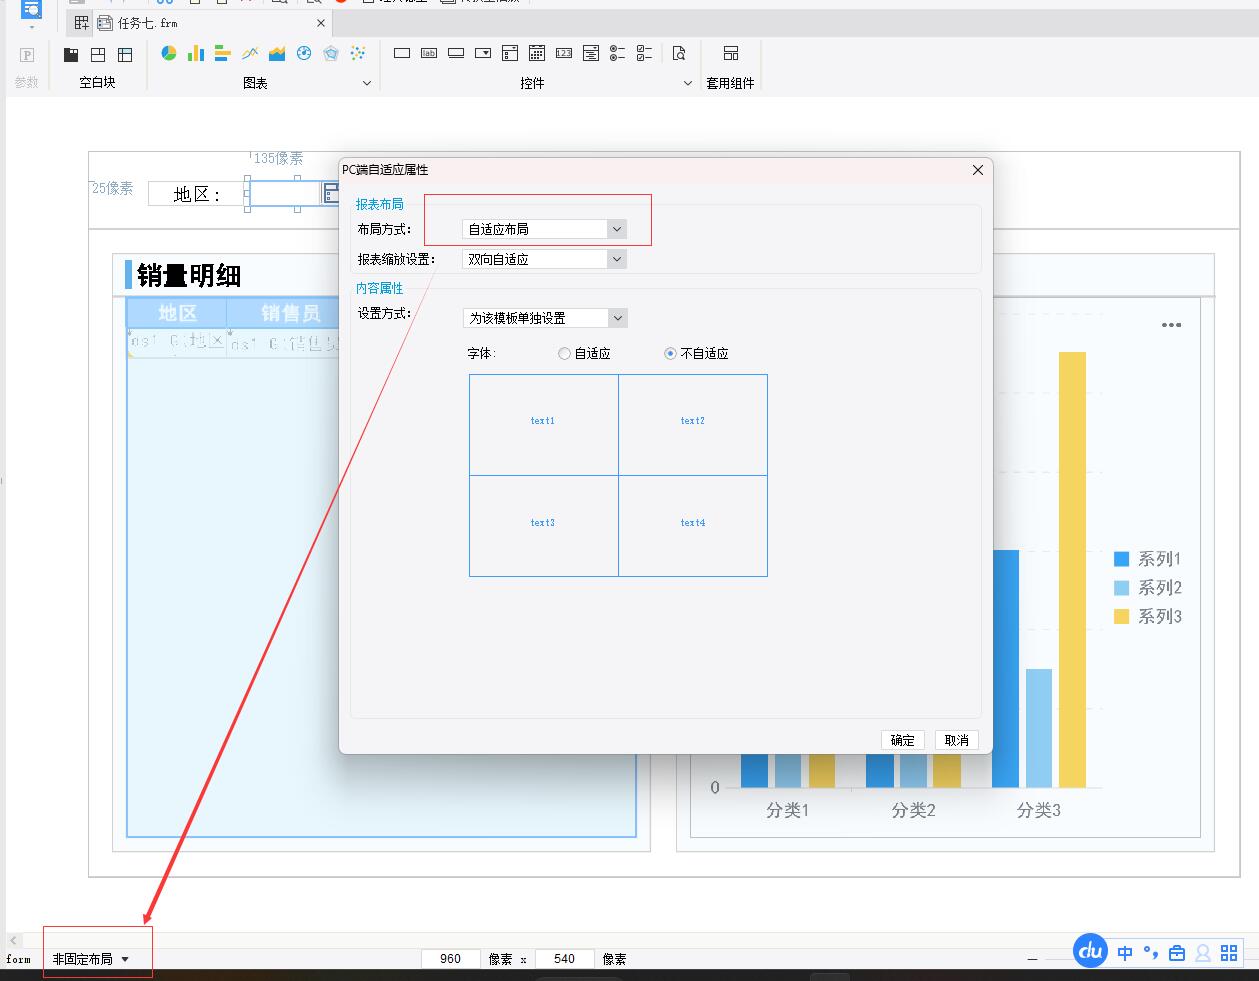This screenshot has height=981, width=1259.
Task: Click the 取消 button
Action: [956, 740]
